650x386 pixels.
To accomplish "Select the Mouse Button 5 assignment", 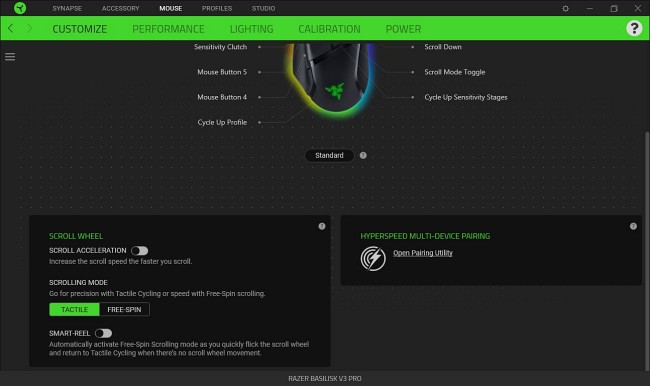I will click(x=222, y=72).
